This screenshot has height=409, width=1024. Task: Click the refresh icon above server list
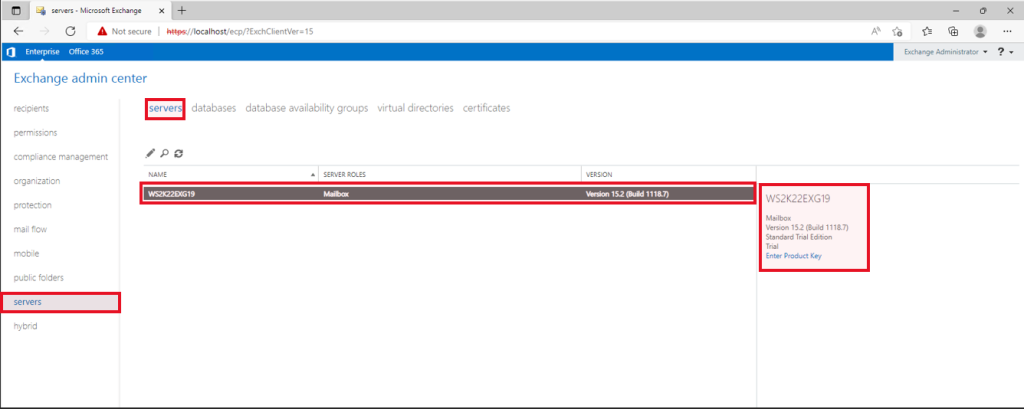[x=178, y=153]
